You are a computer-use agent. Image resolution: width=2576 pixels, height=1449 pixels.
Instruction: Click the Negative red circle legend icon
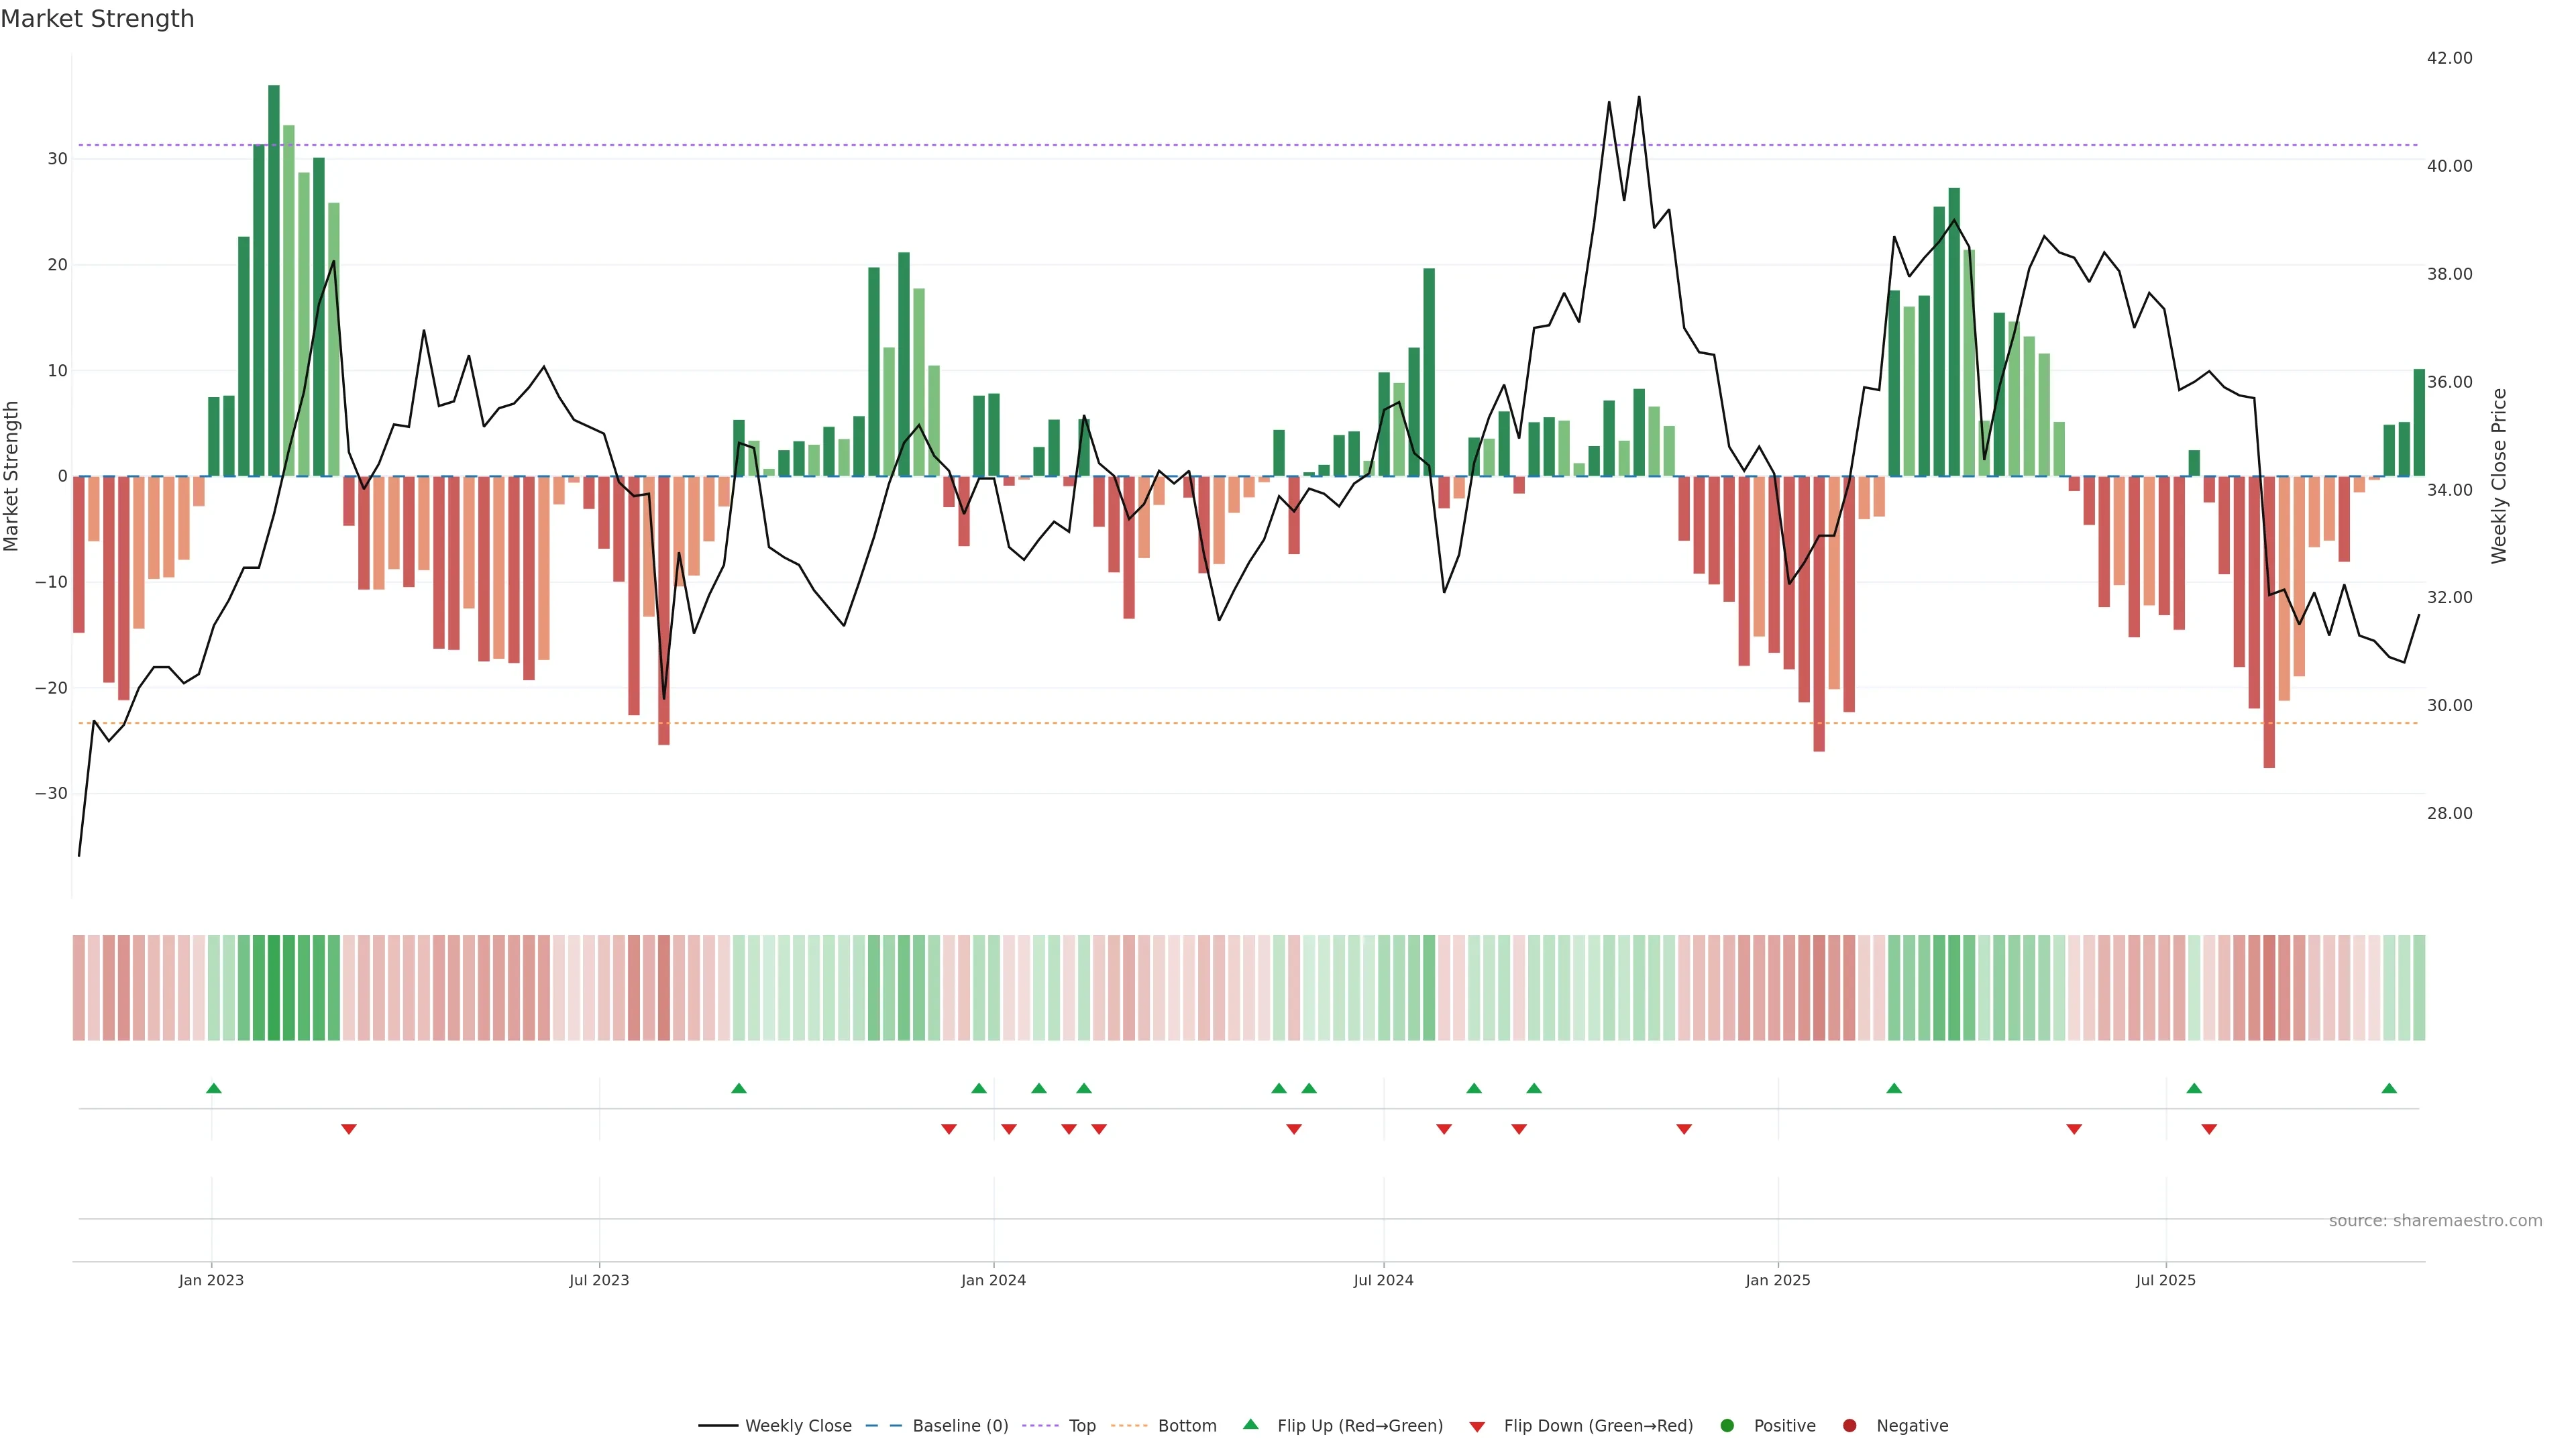1849,1426
